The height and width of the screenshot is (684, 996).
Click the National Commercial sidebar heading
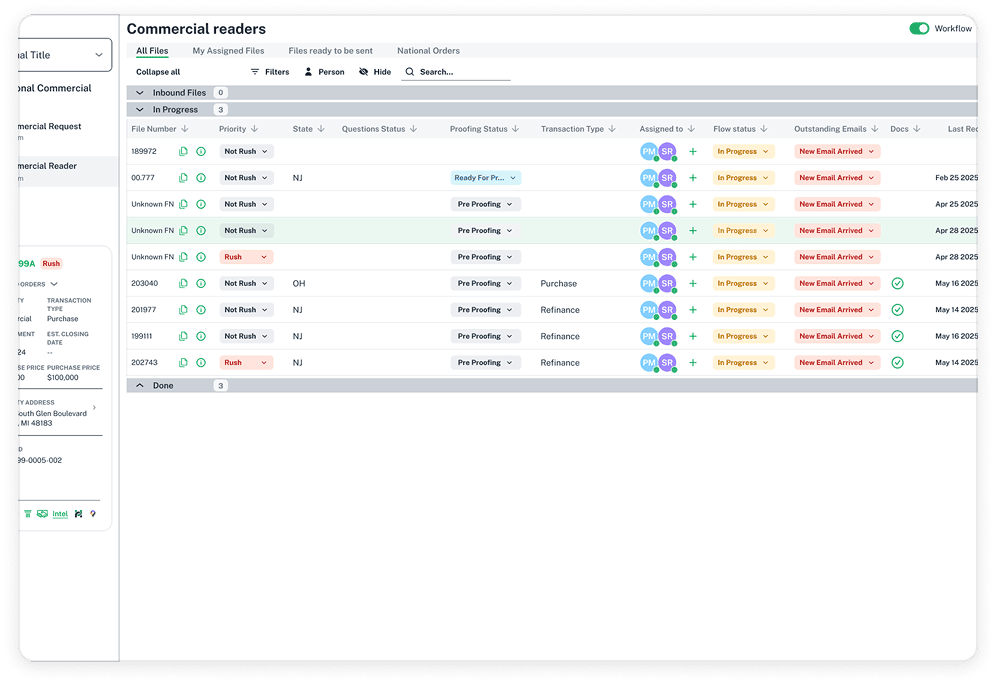(x=55, y=88)
